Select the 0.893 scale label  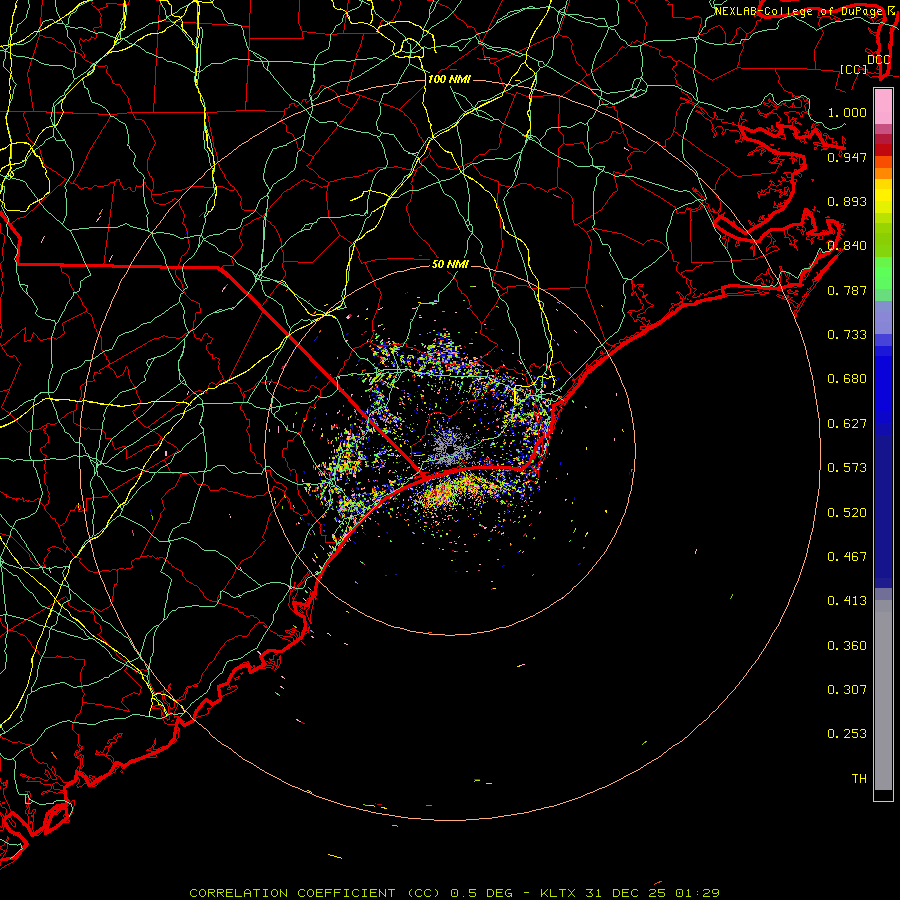(x=847, y=201)
